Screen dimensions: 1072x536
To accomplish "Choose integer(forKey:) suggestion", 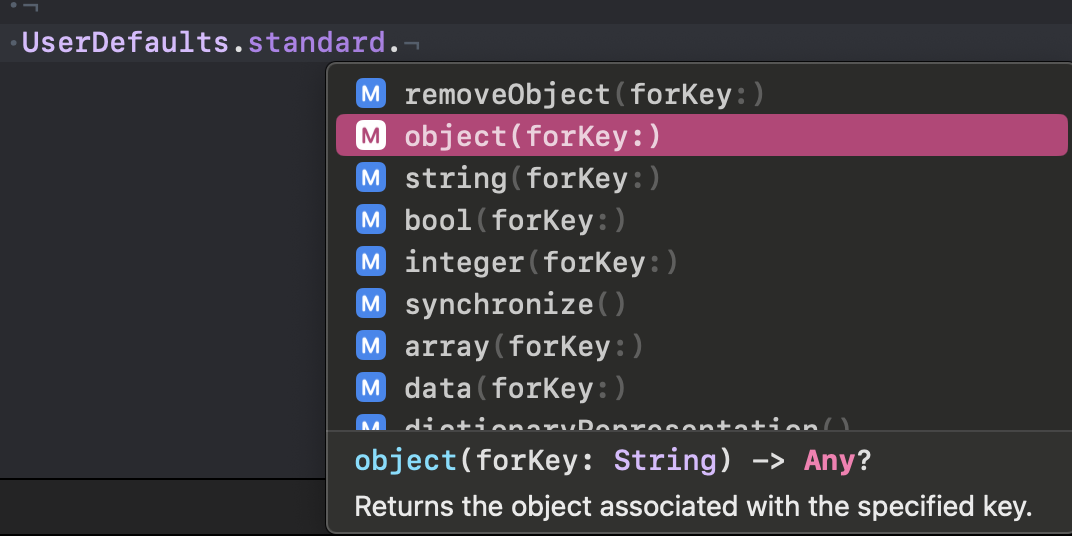I will pyautogui.click(x=701, y=262).
